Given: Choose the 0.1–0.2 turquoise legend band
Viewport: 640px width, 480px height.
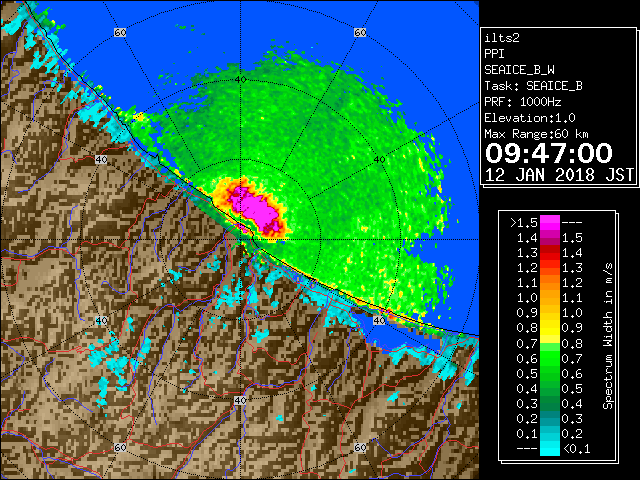Looking at the screenshot, I should [x=549, y=434].
